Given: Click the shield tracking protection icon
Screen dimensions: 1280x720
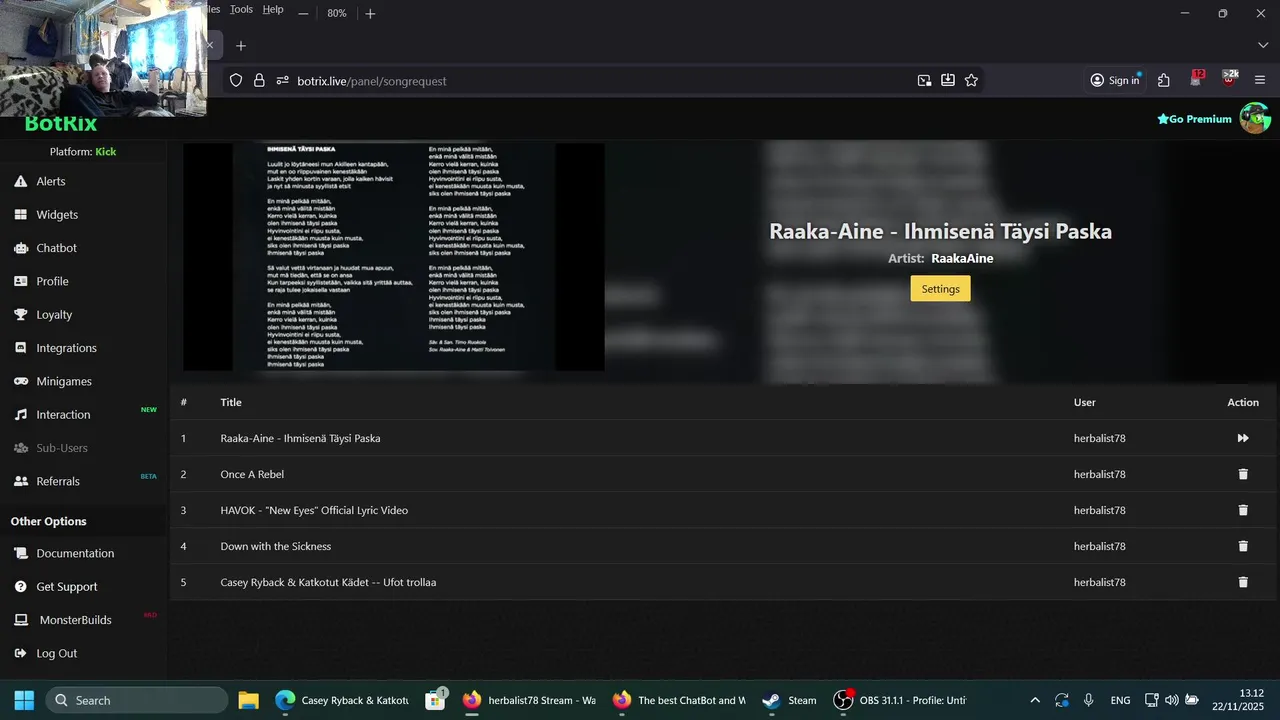Looking at the screenshot, I should pyautogui.click(x=236, y=81).
